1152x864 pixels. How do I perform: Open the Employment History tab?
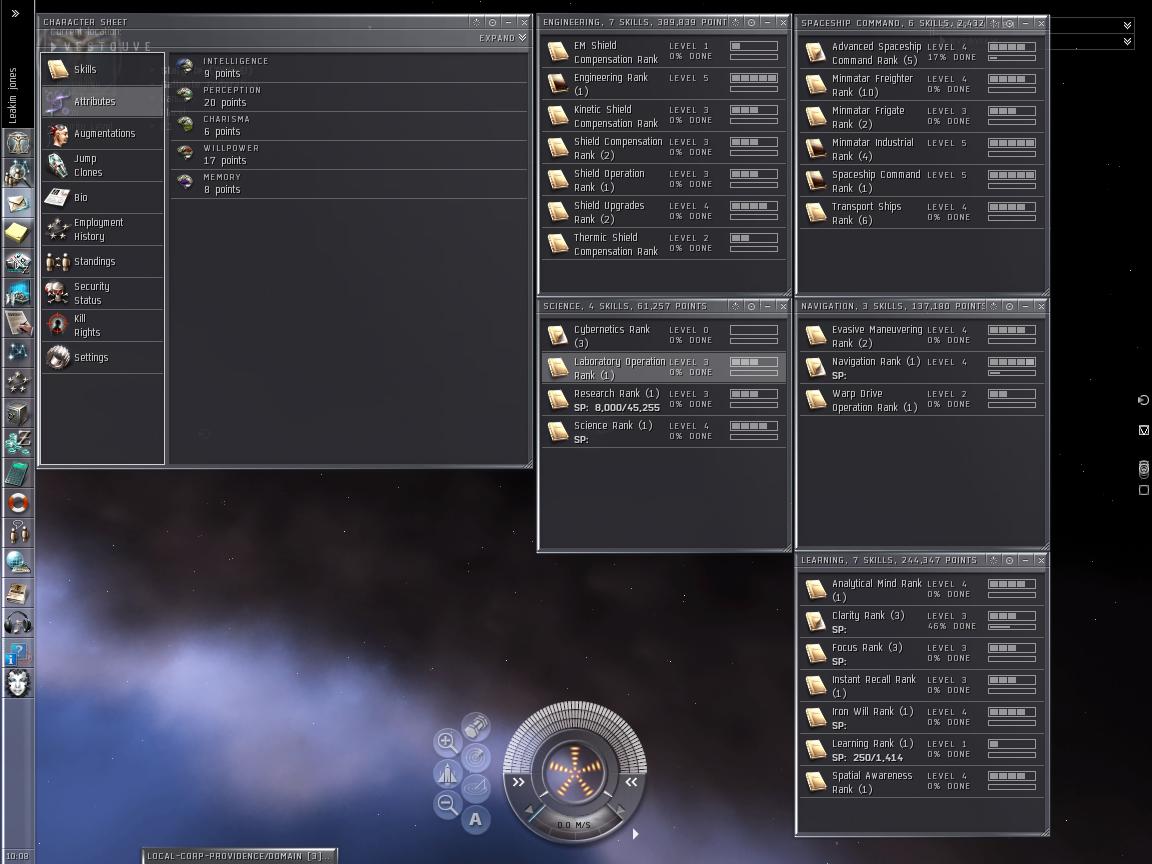[x=103, y=229]
